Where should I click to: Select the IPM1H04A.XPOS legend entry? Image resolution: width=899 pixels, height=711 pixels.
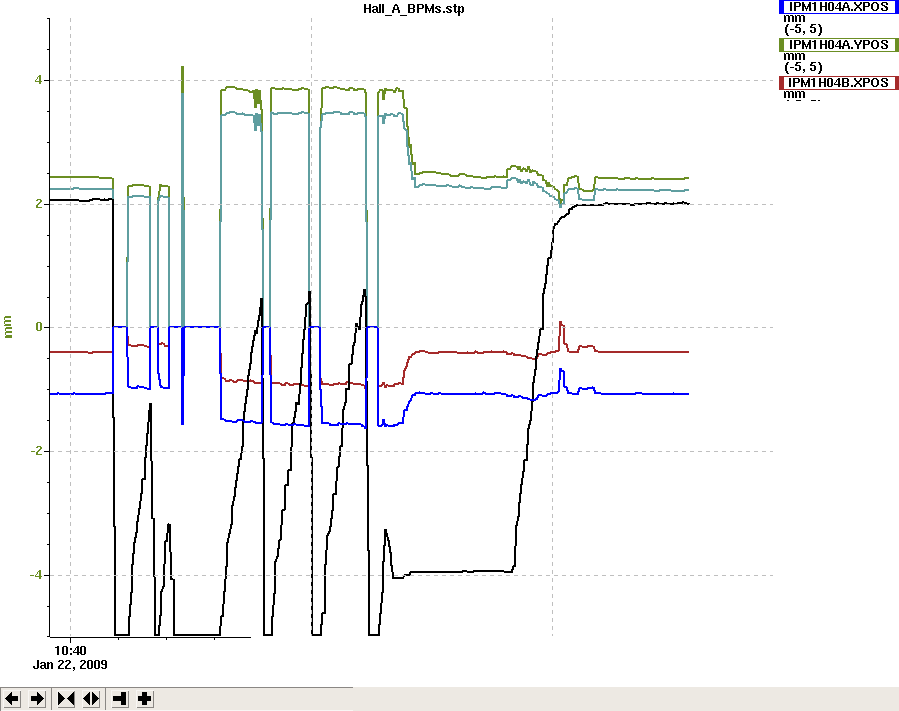click(x=838, y=7)
